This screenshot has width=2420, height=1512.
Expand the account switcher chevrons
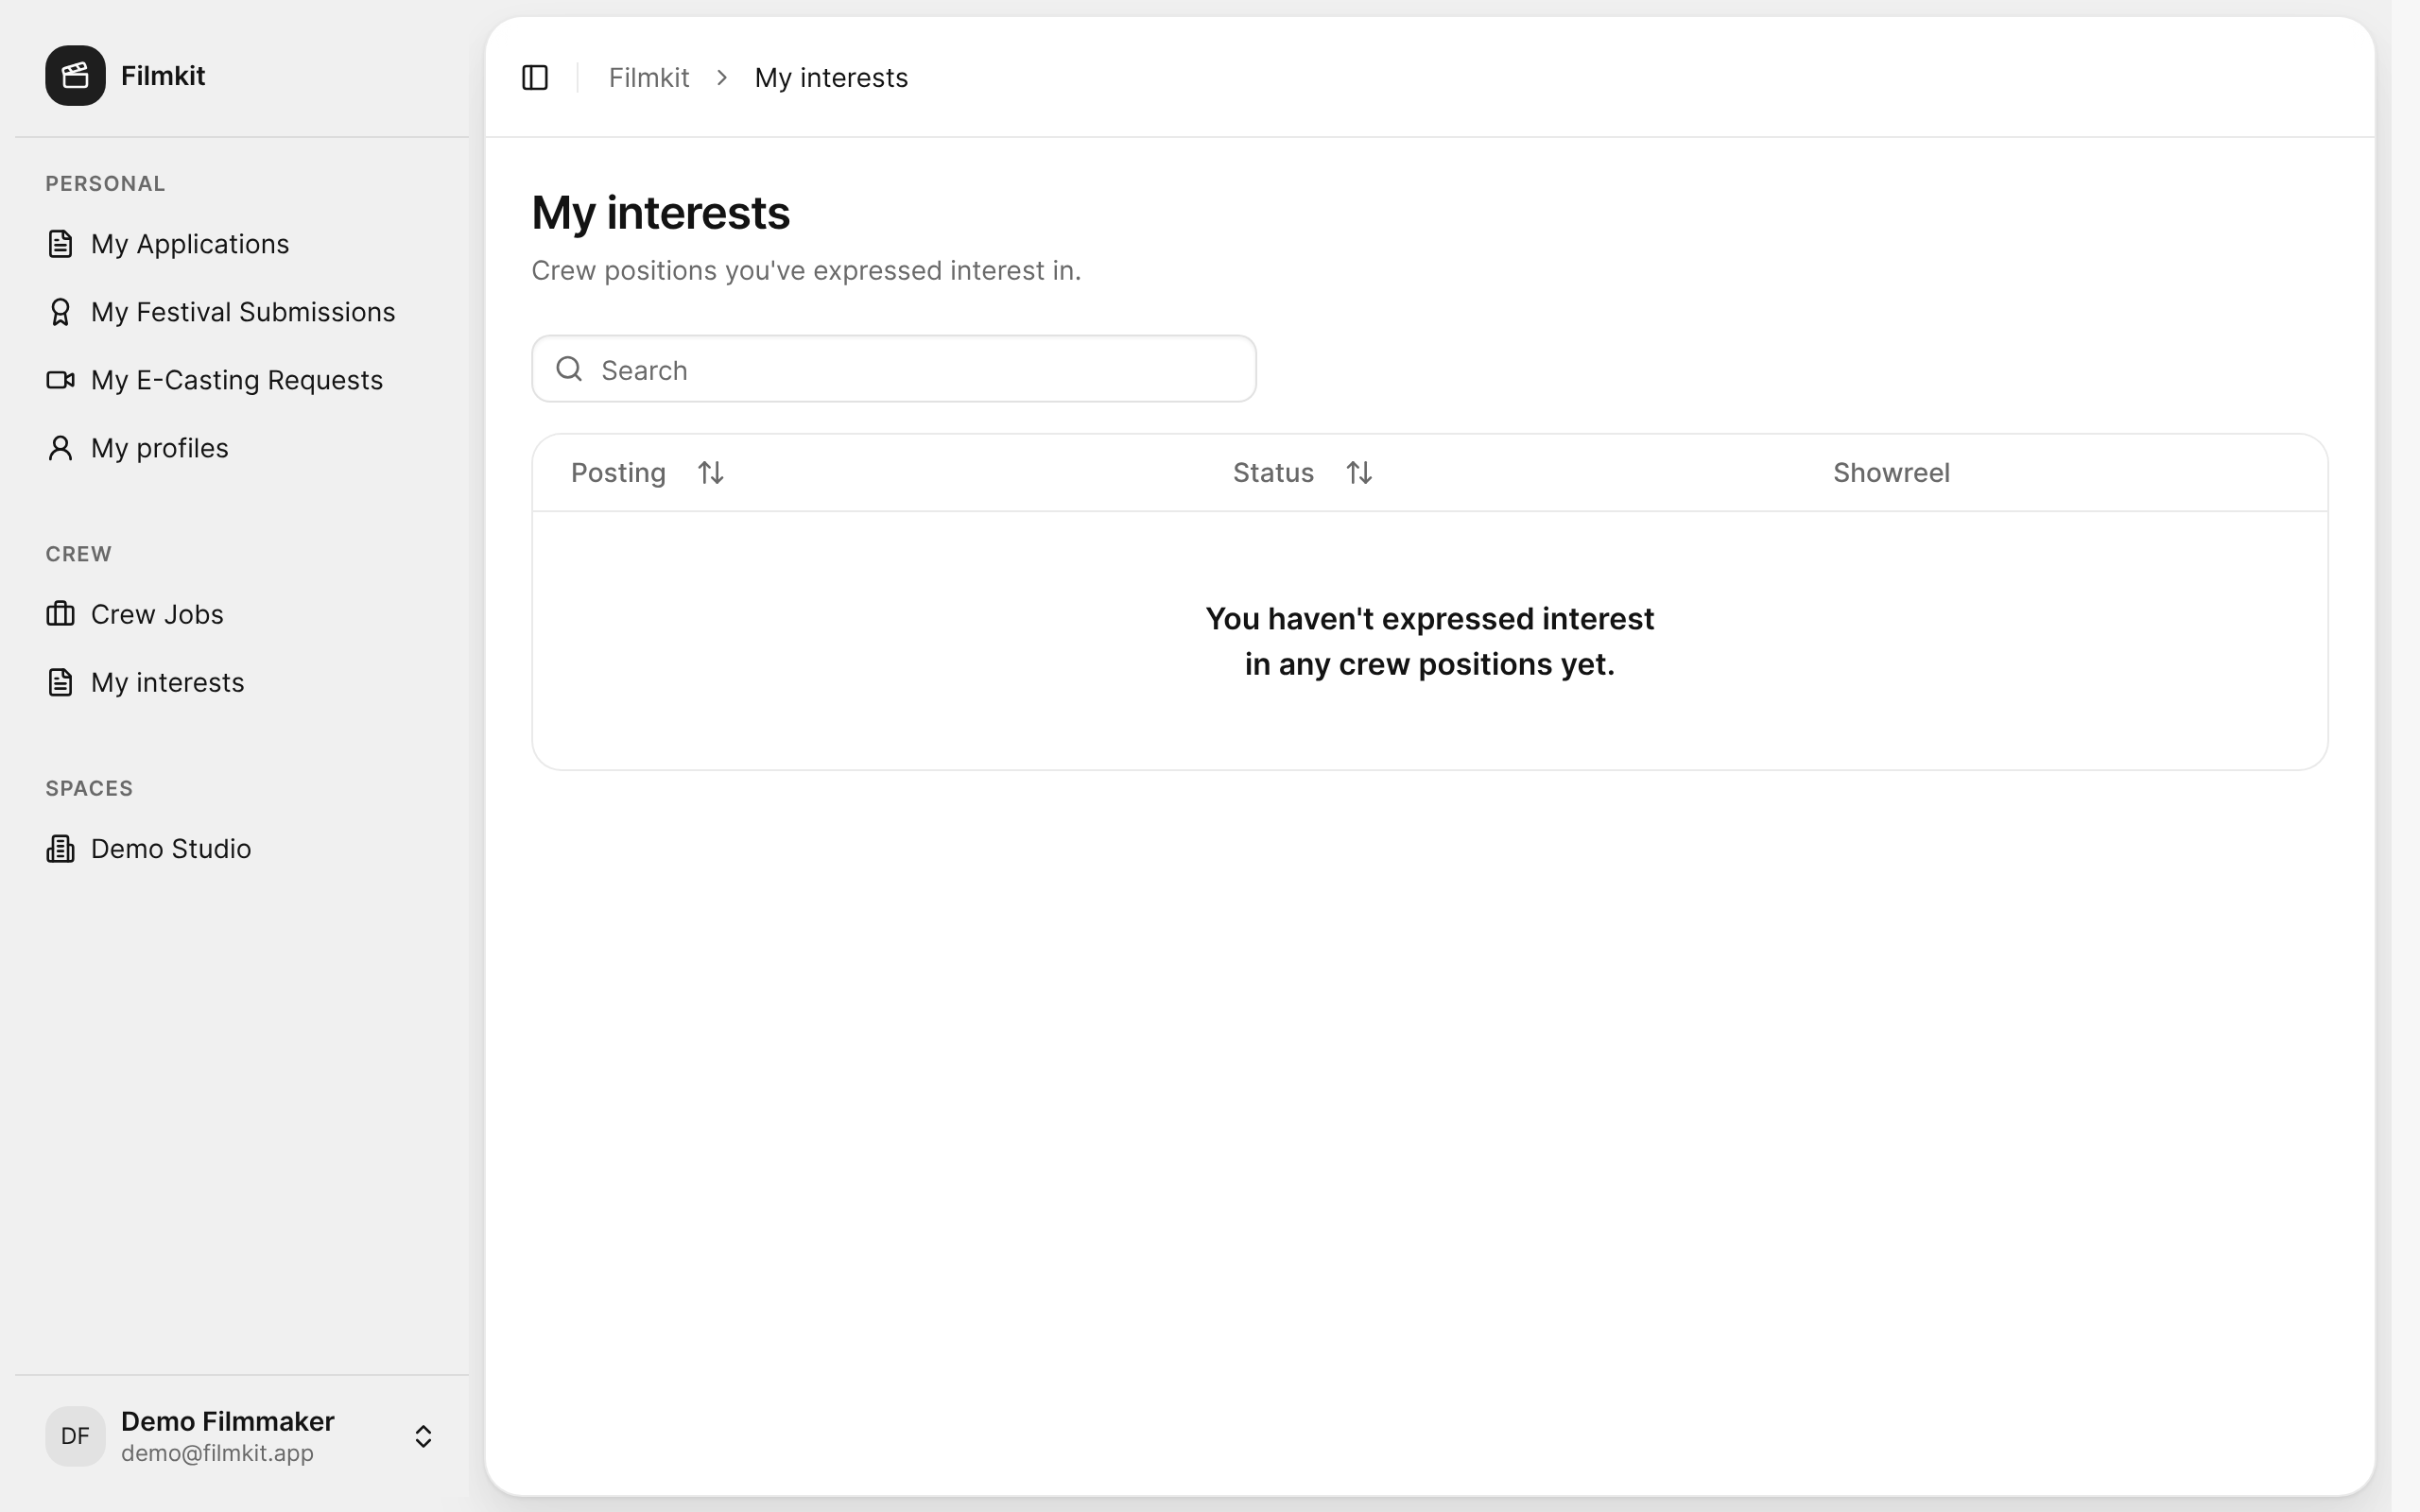pyautogui.click(x=423, y=1436)
